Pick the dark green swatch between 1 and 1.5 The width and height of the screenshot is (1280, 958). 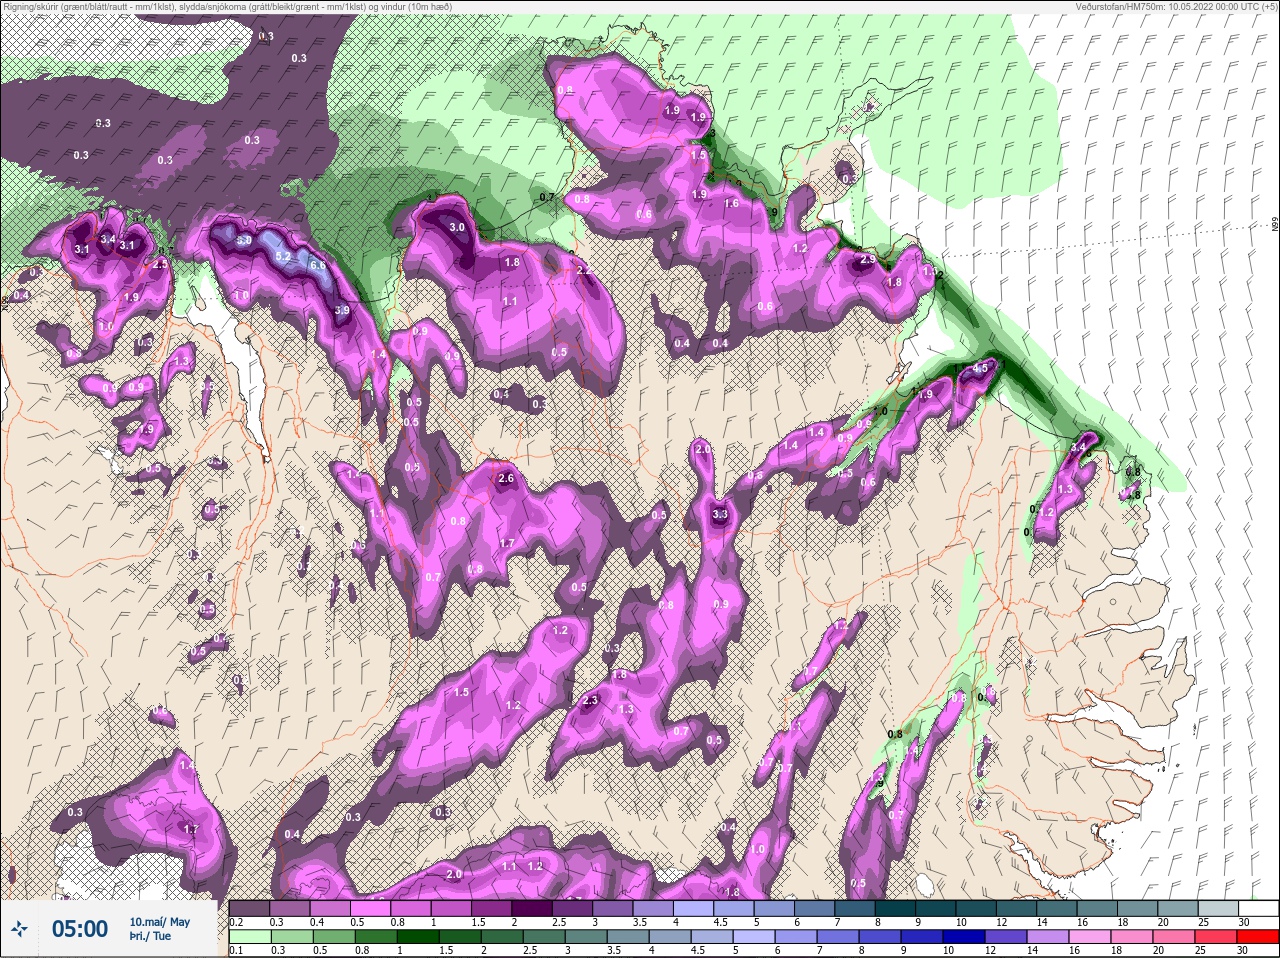[x=417, y=936]
